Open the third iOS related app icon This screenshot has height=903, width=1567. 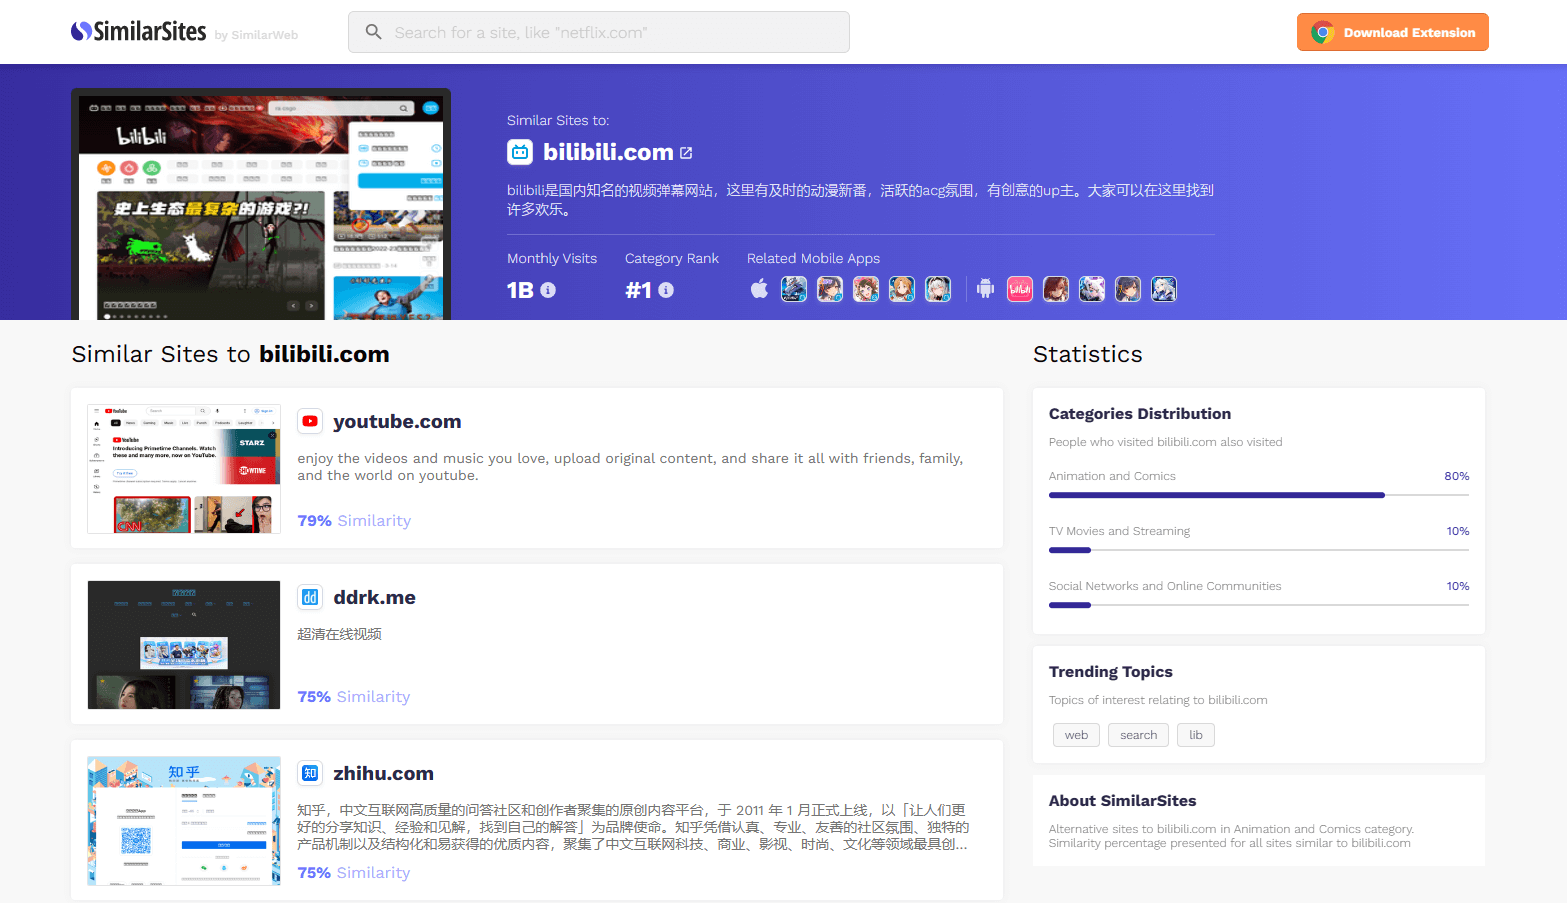(866, 289)
